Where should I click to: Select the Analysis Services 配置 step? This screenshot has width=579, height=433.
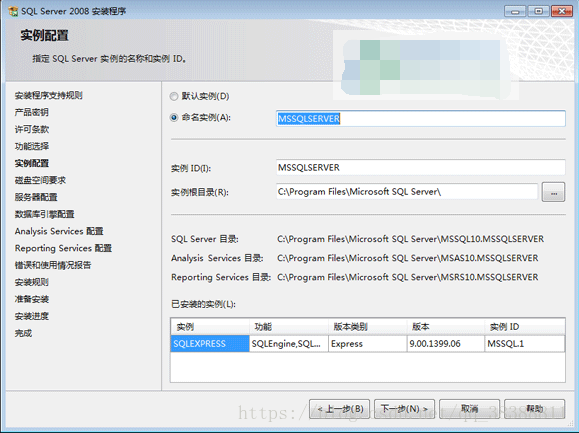coord(59,231)
